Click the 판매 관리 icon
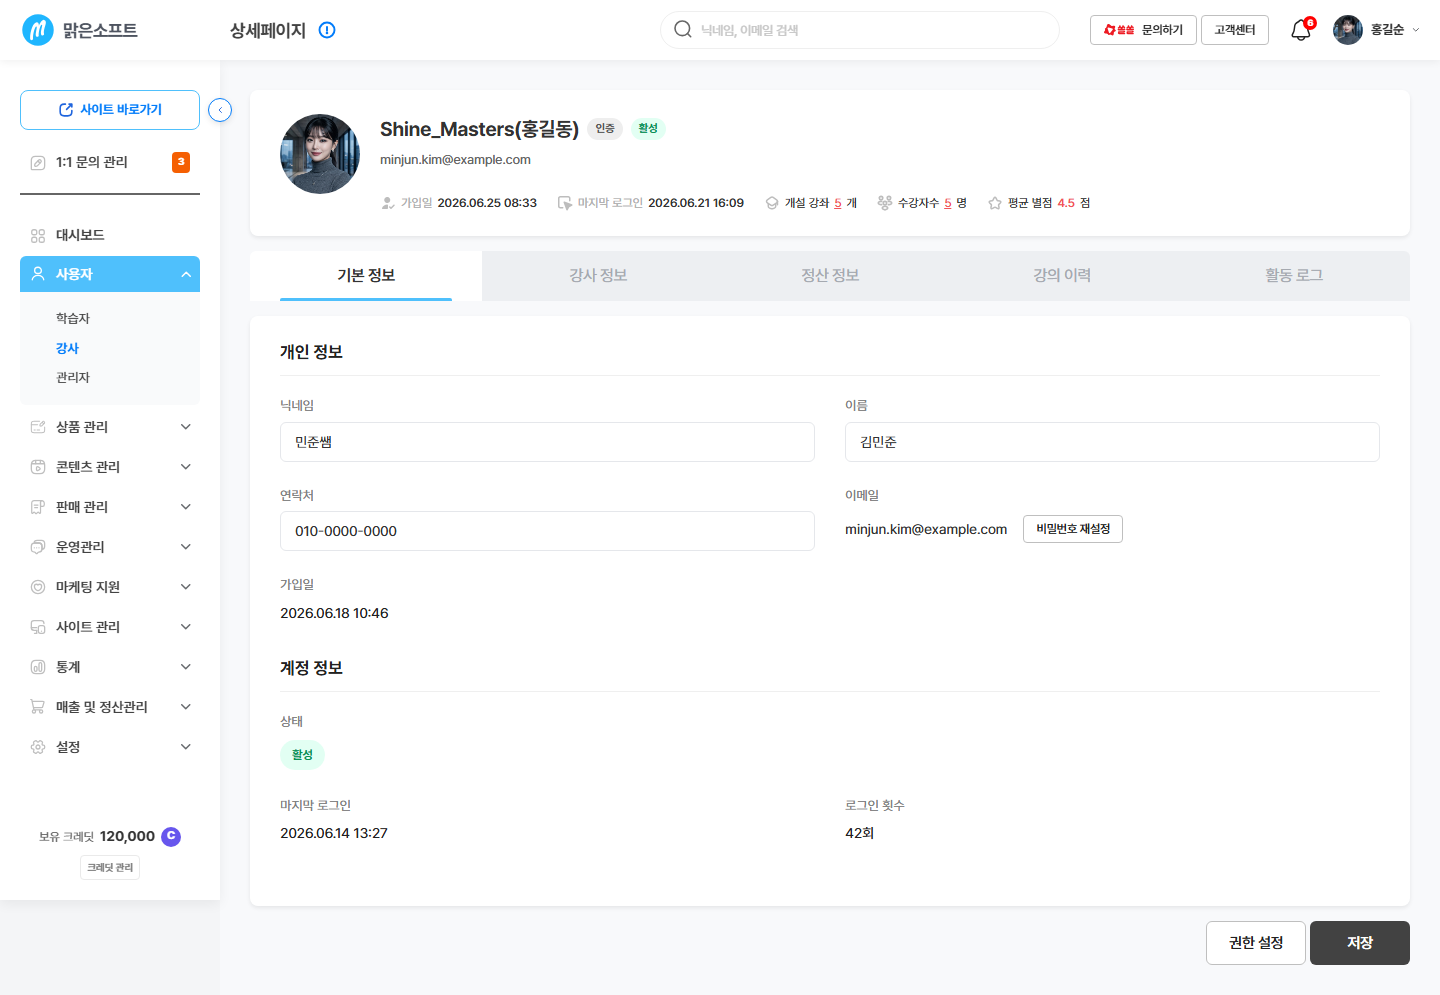This screenshot has height=995, width=1440. click(38, 507)
